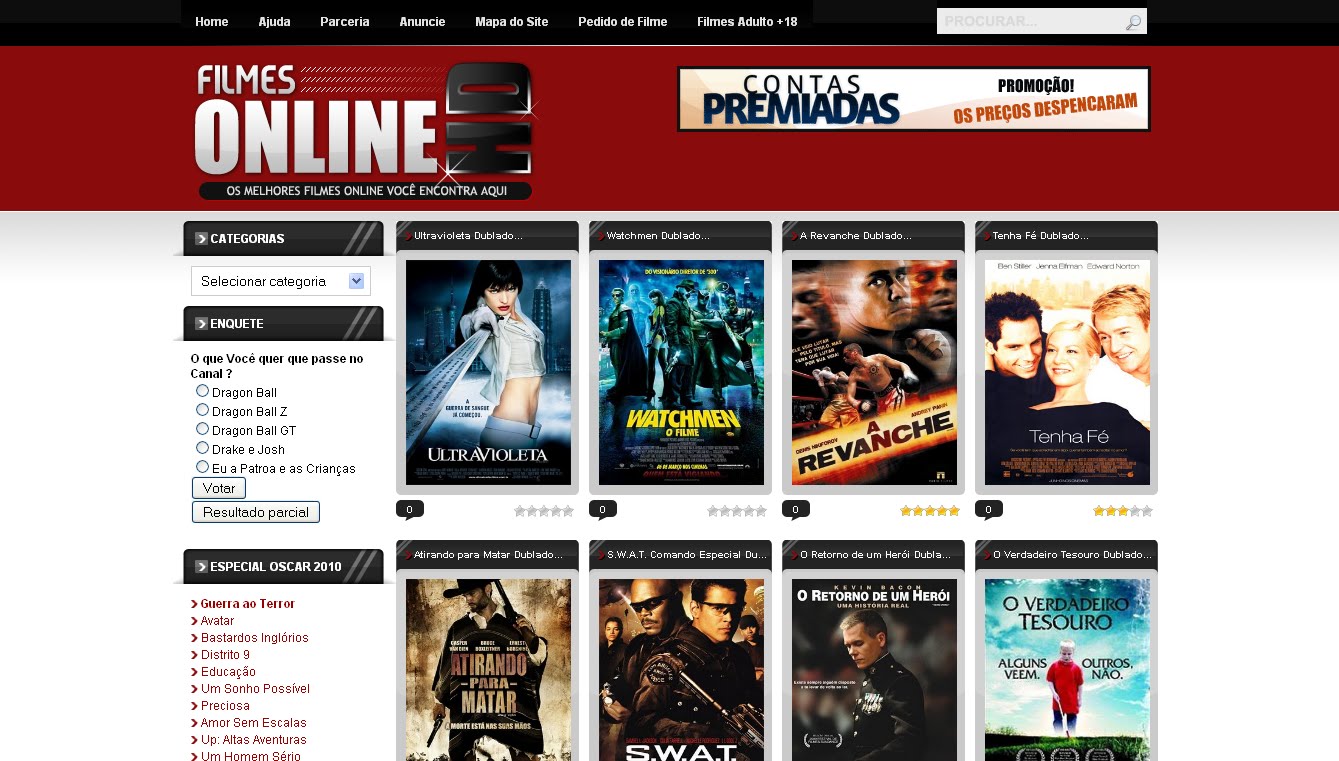
Task: Click the Ultravioleta Dublado title
Action: [x=468, y=236]
